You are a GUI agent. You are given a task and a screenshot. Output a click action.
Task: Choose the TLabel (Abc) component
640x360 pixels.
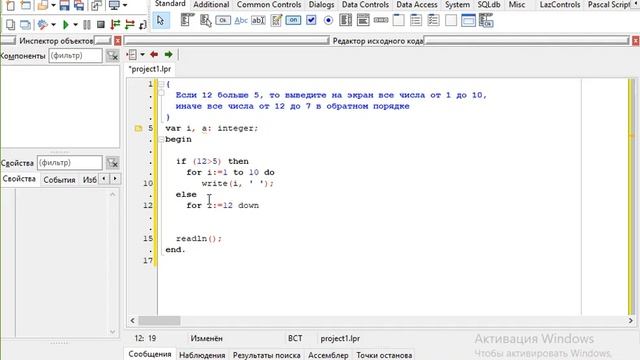(241, 20)
